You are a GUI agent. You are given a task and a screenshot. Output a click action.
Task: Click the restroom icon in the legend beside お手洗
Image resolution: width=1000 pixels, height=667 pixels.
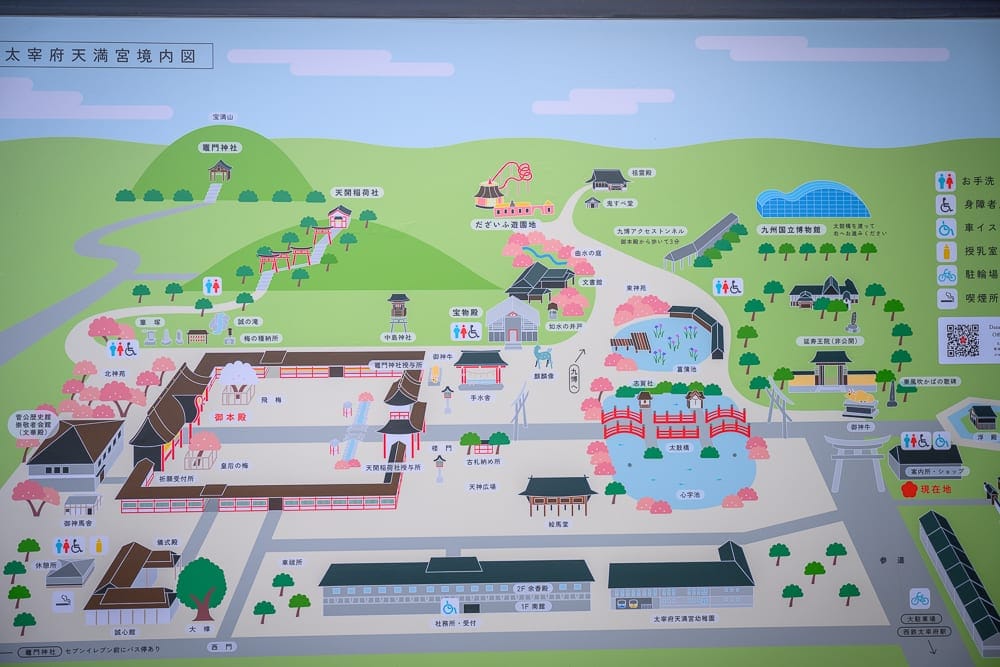coord(945,181)
